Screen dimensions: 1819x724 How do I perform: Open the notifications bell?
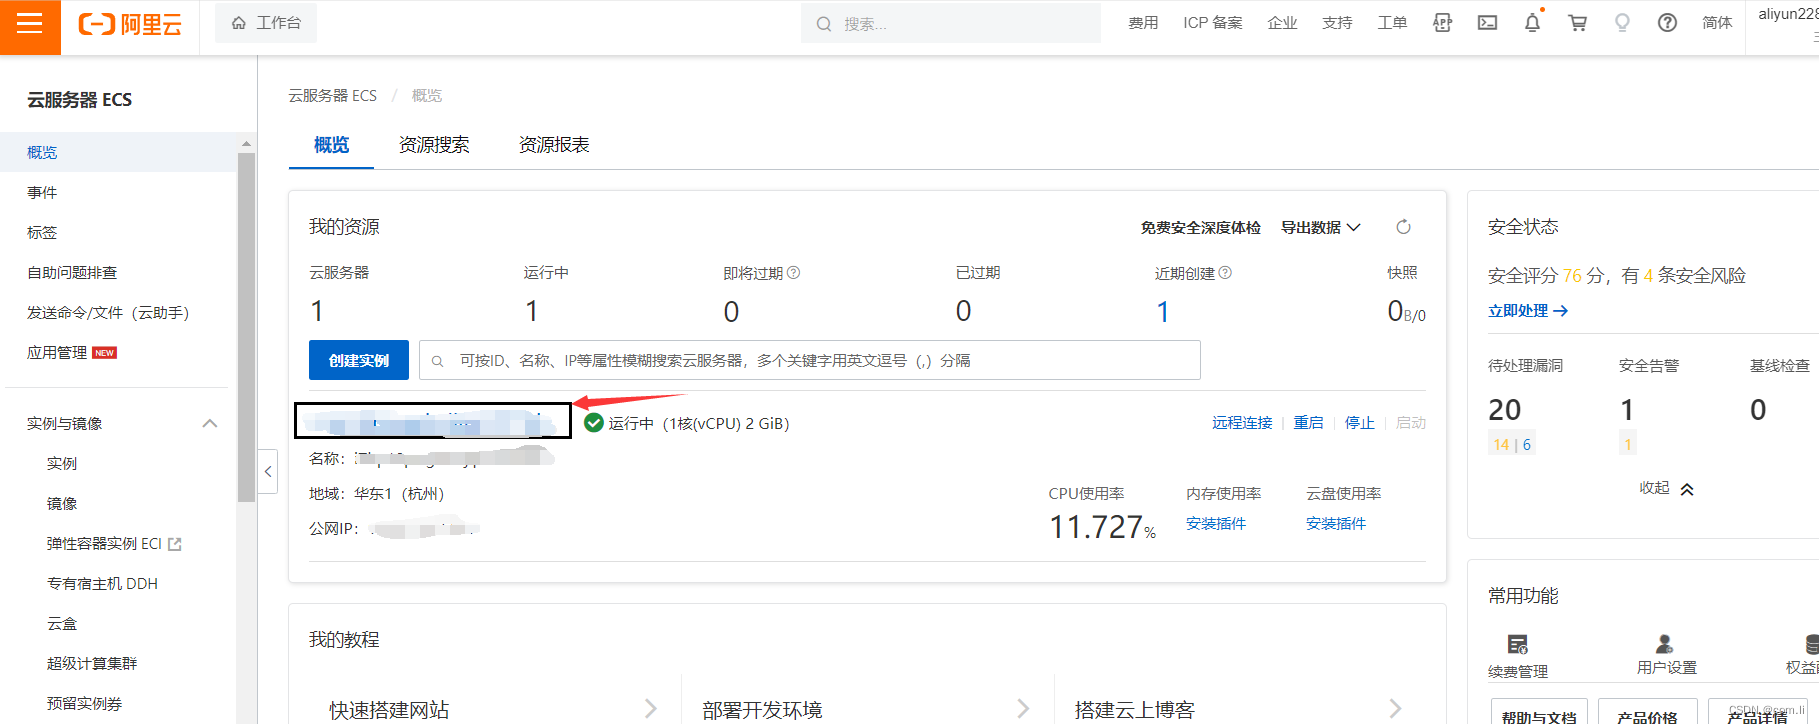[1532, 23]
